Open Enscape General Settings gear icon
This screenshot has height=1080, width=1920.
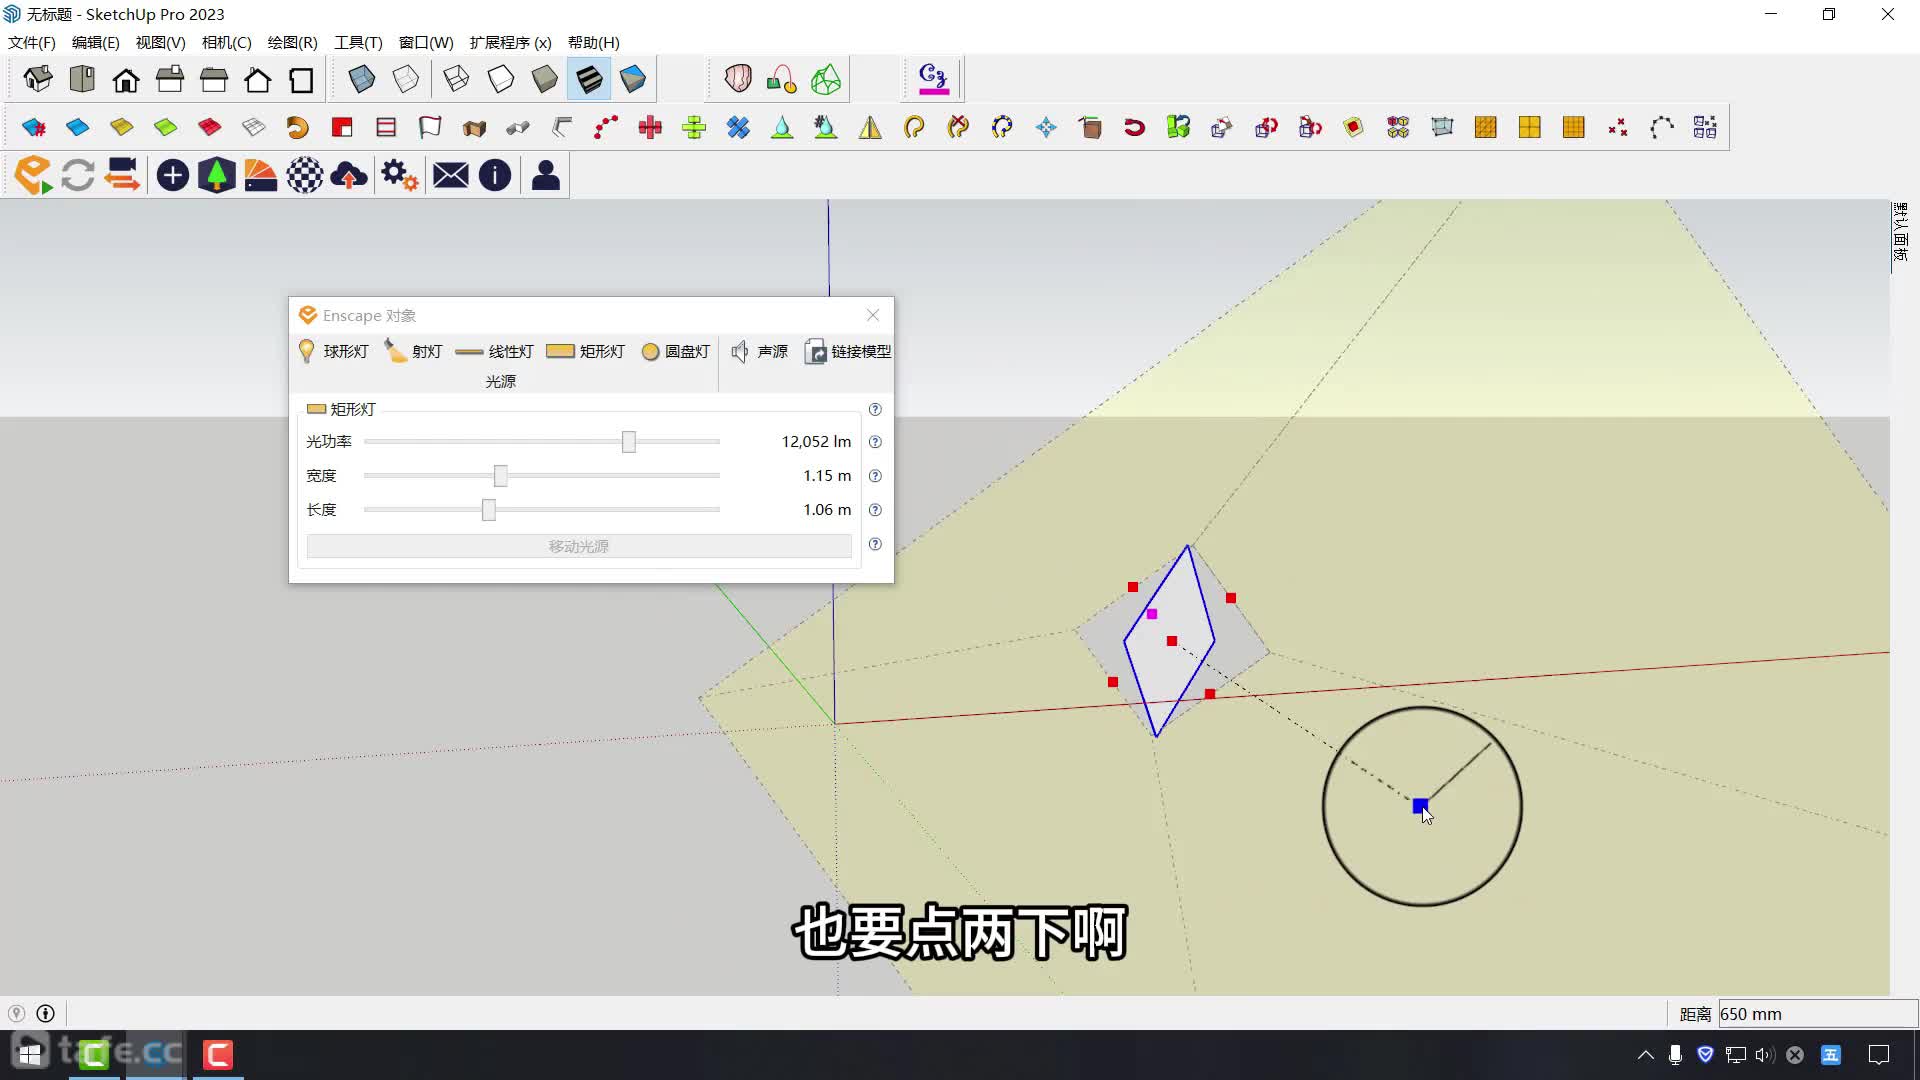click(399, 175)
